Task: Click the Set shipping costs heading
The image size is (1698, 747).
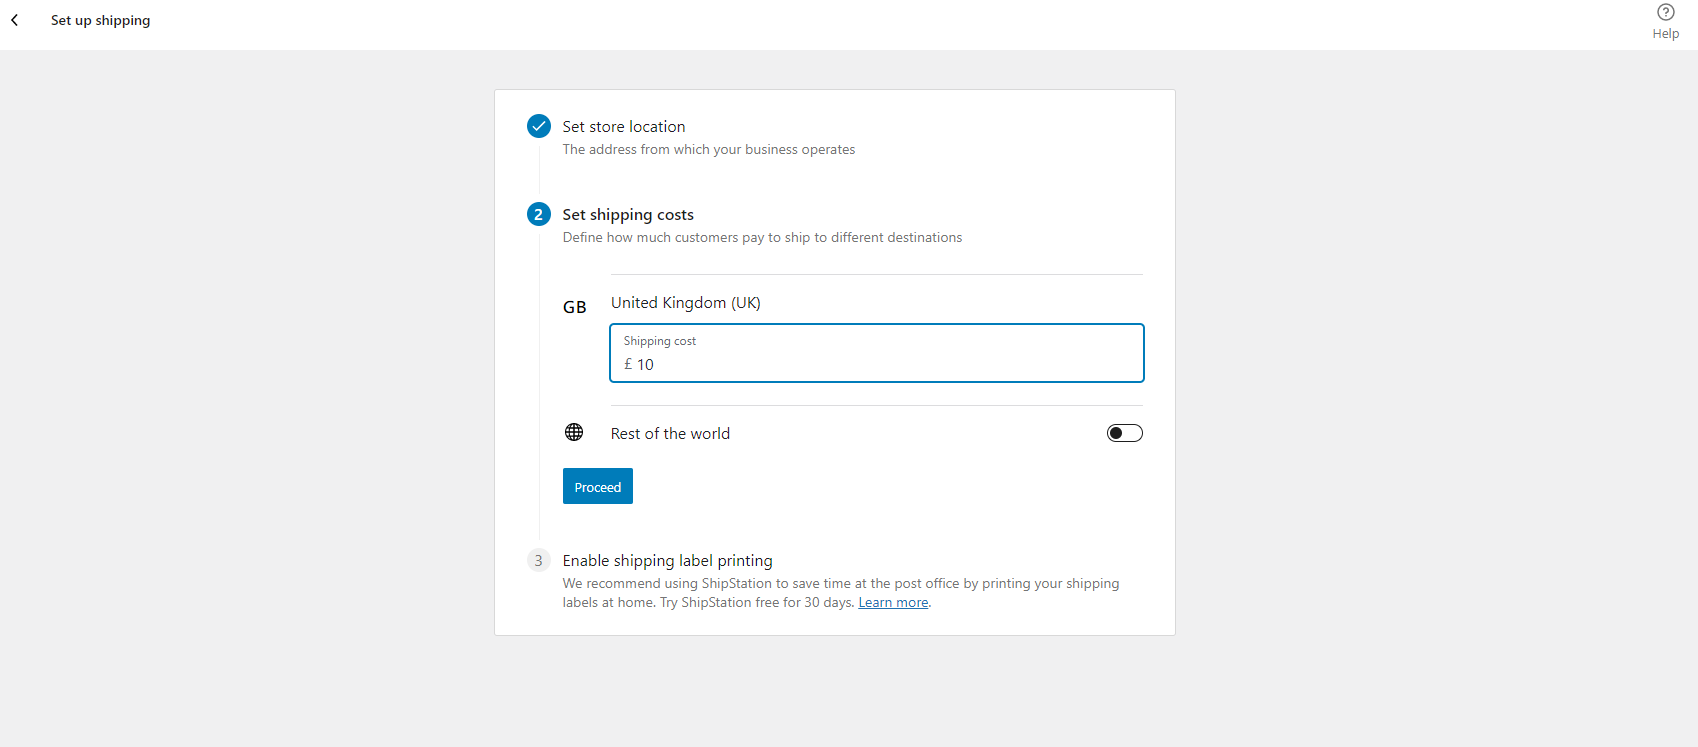Action: pyautogui.click(x=628, y=215)
